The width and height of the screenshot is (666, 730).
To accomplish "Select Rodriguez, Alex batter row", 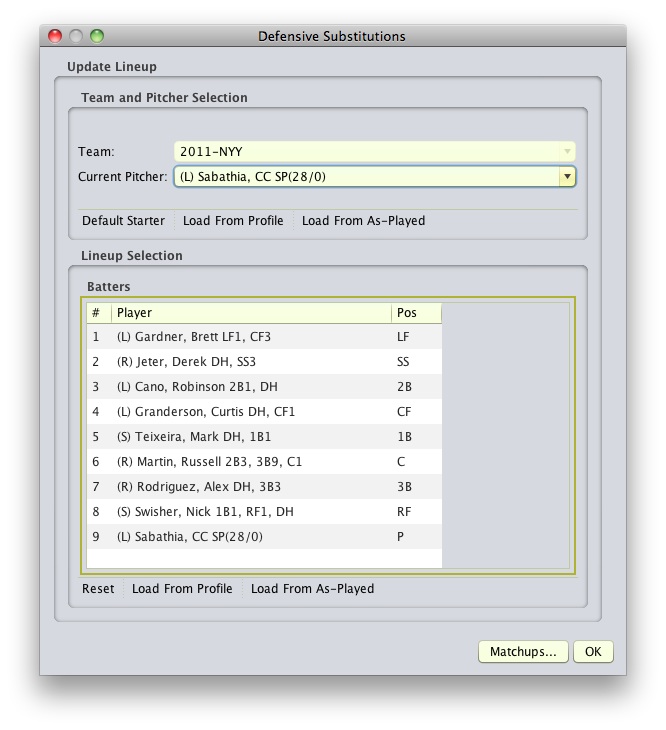I will pyautogui.click(x=264, y=487).
